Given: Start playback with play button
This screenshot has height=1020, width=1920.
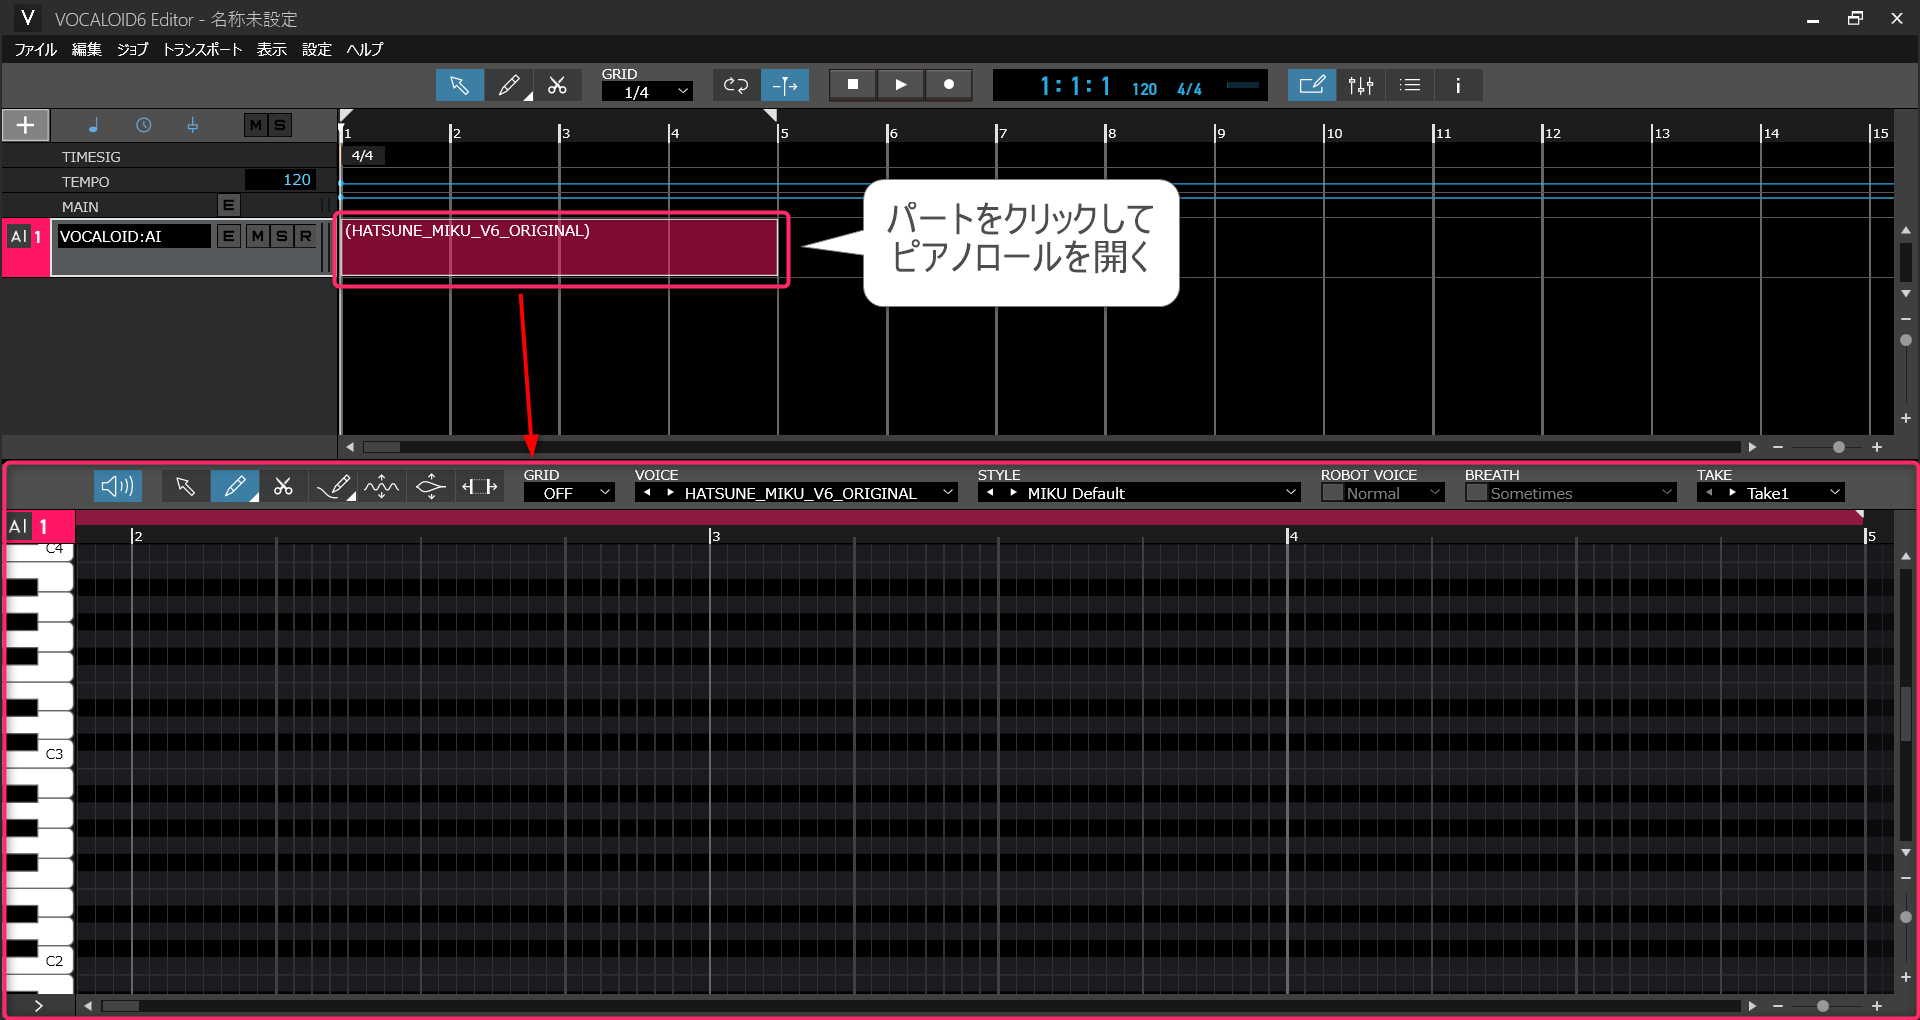Looking at the screenshot, I should 901,85.
